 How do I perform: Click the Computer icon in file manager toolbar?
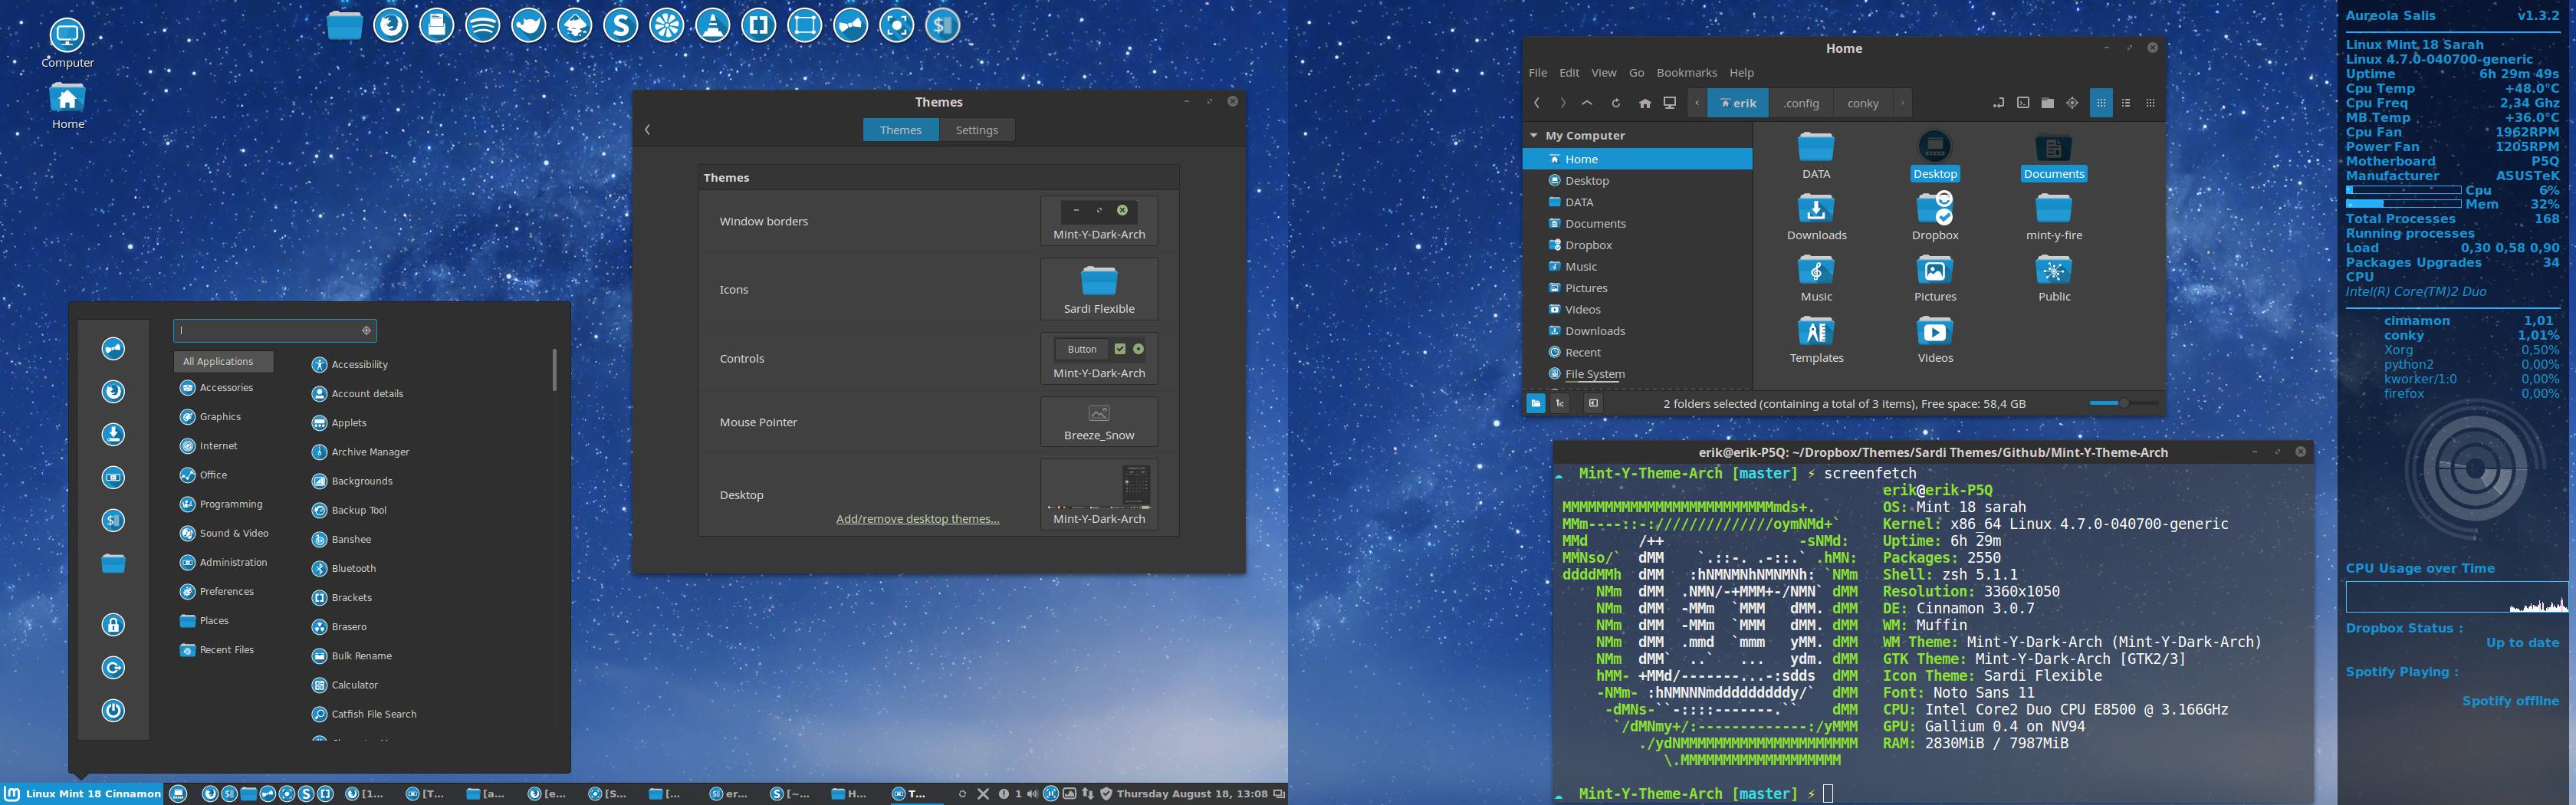point(1669,103)
